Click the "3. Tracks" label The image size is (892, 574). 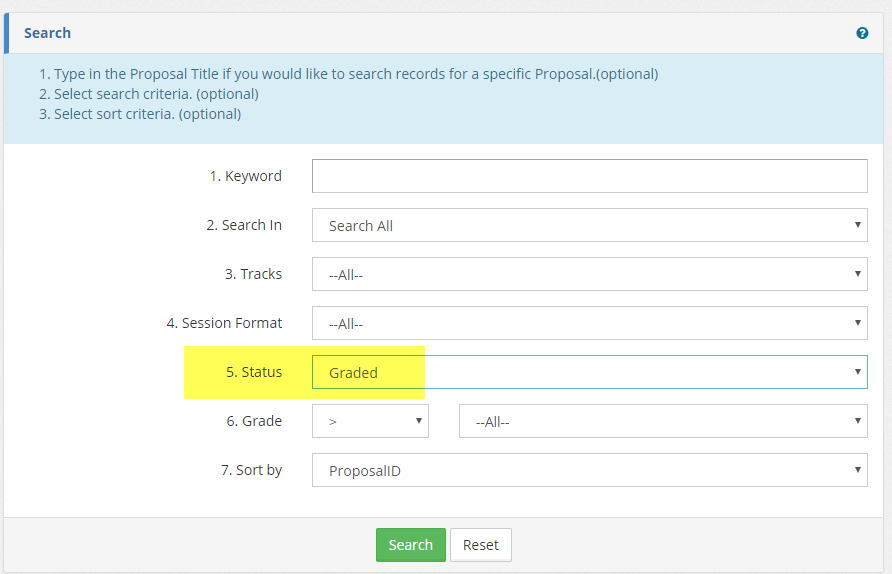[x=253, y=274]
